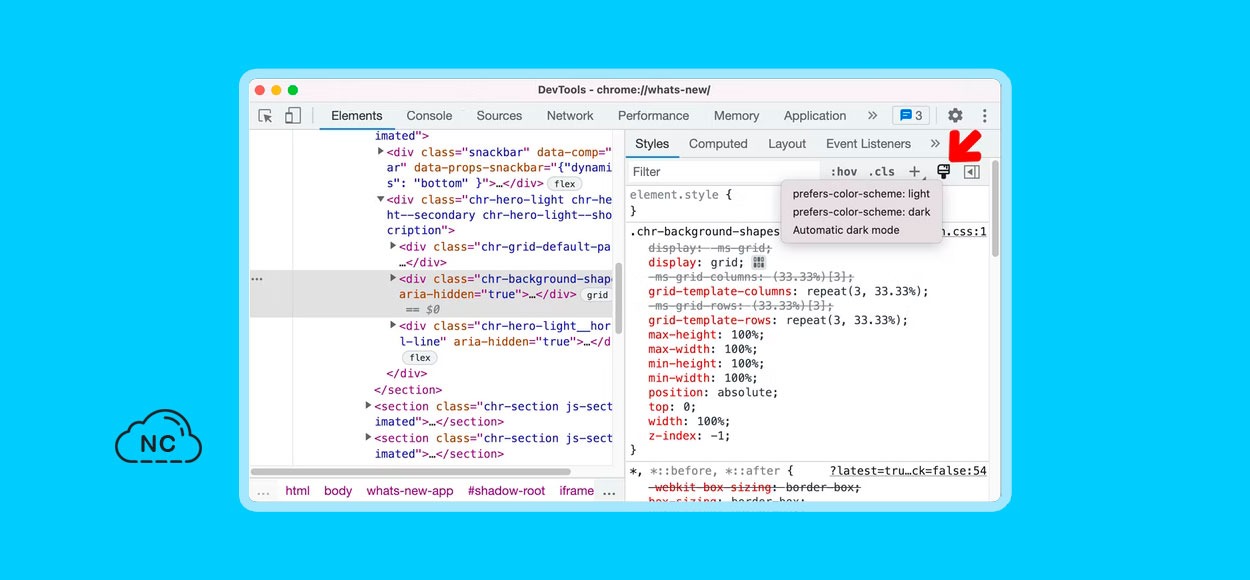Open the issues badge showing 3
The image size is (1250, 580).
pos(911,116)
